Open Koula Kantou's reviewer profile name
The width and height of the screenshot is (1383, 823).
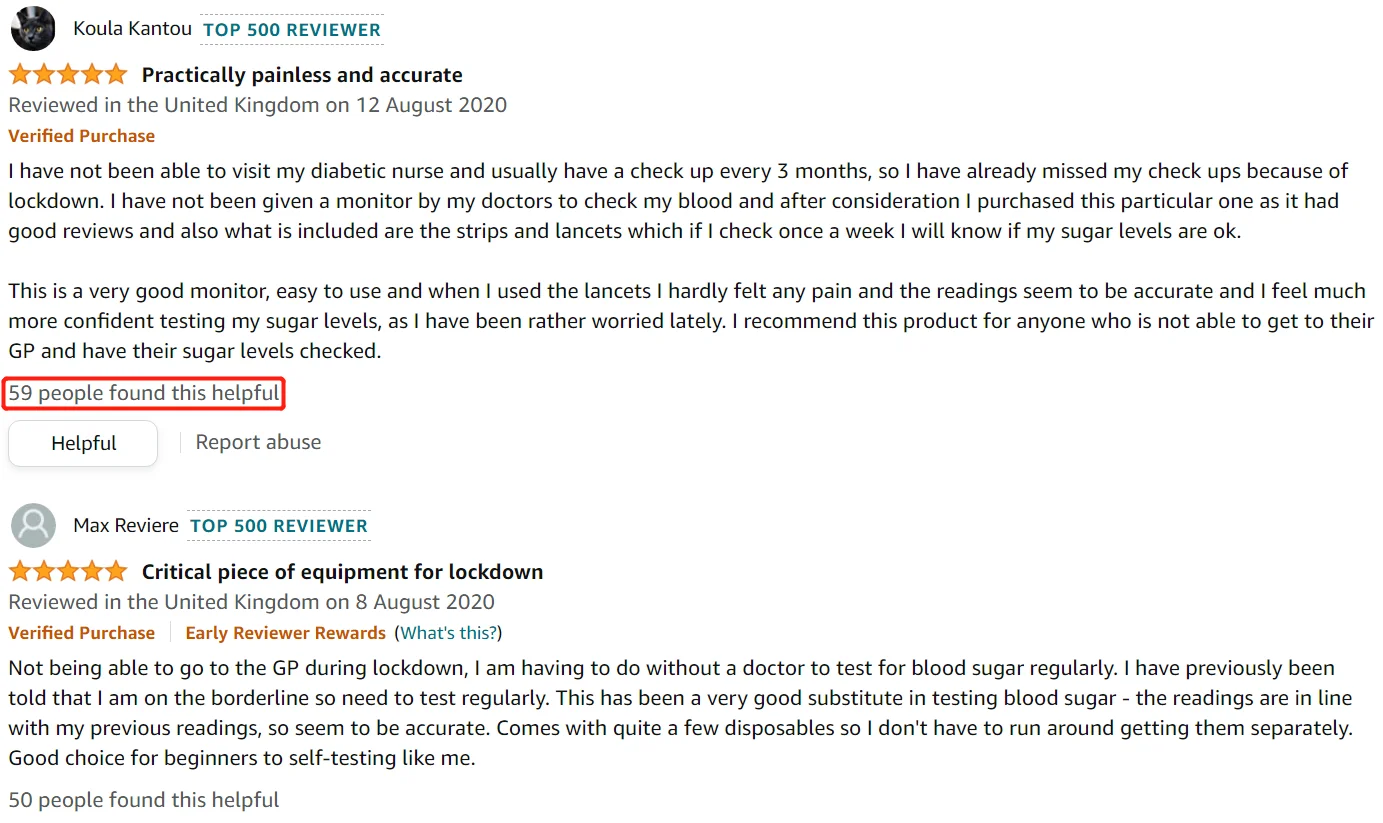pos(132,28)
